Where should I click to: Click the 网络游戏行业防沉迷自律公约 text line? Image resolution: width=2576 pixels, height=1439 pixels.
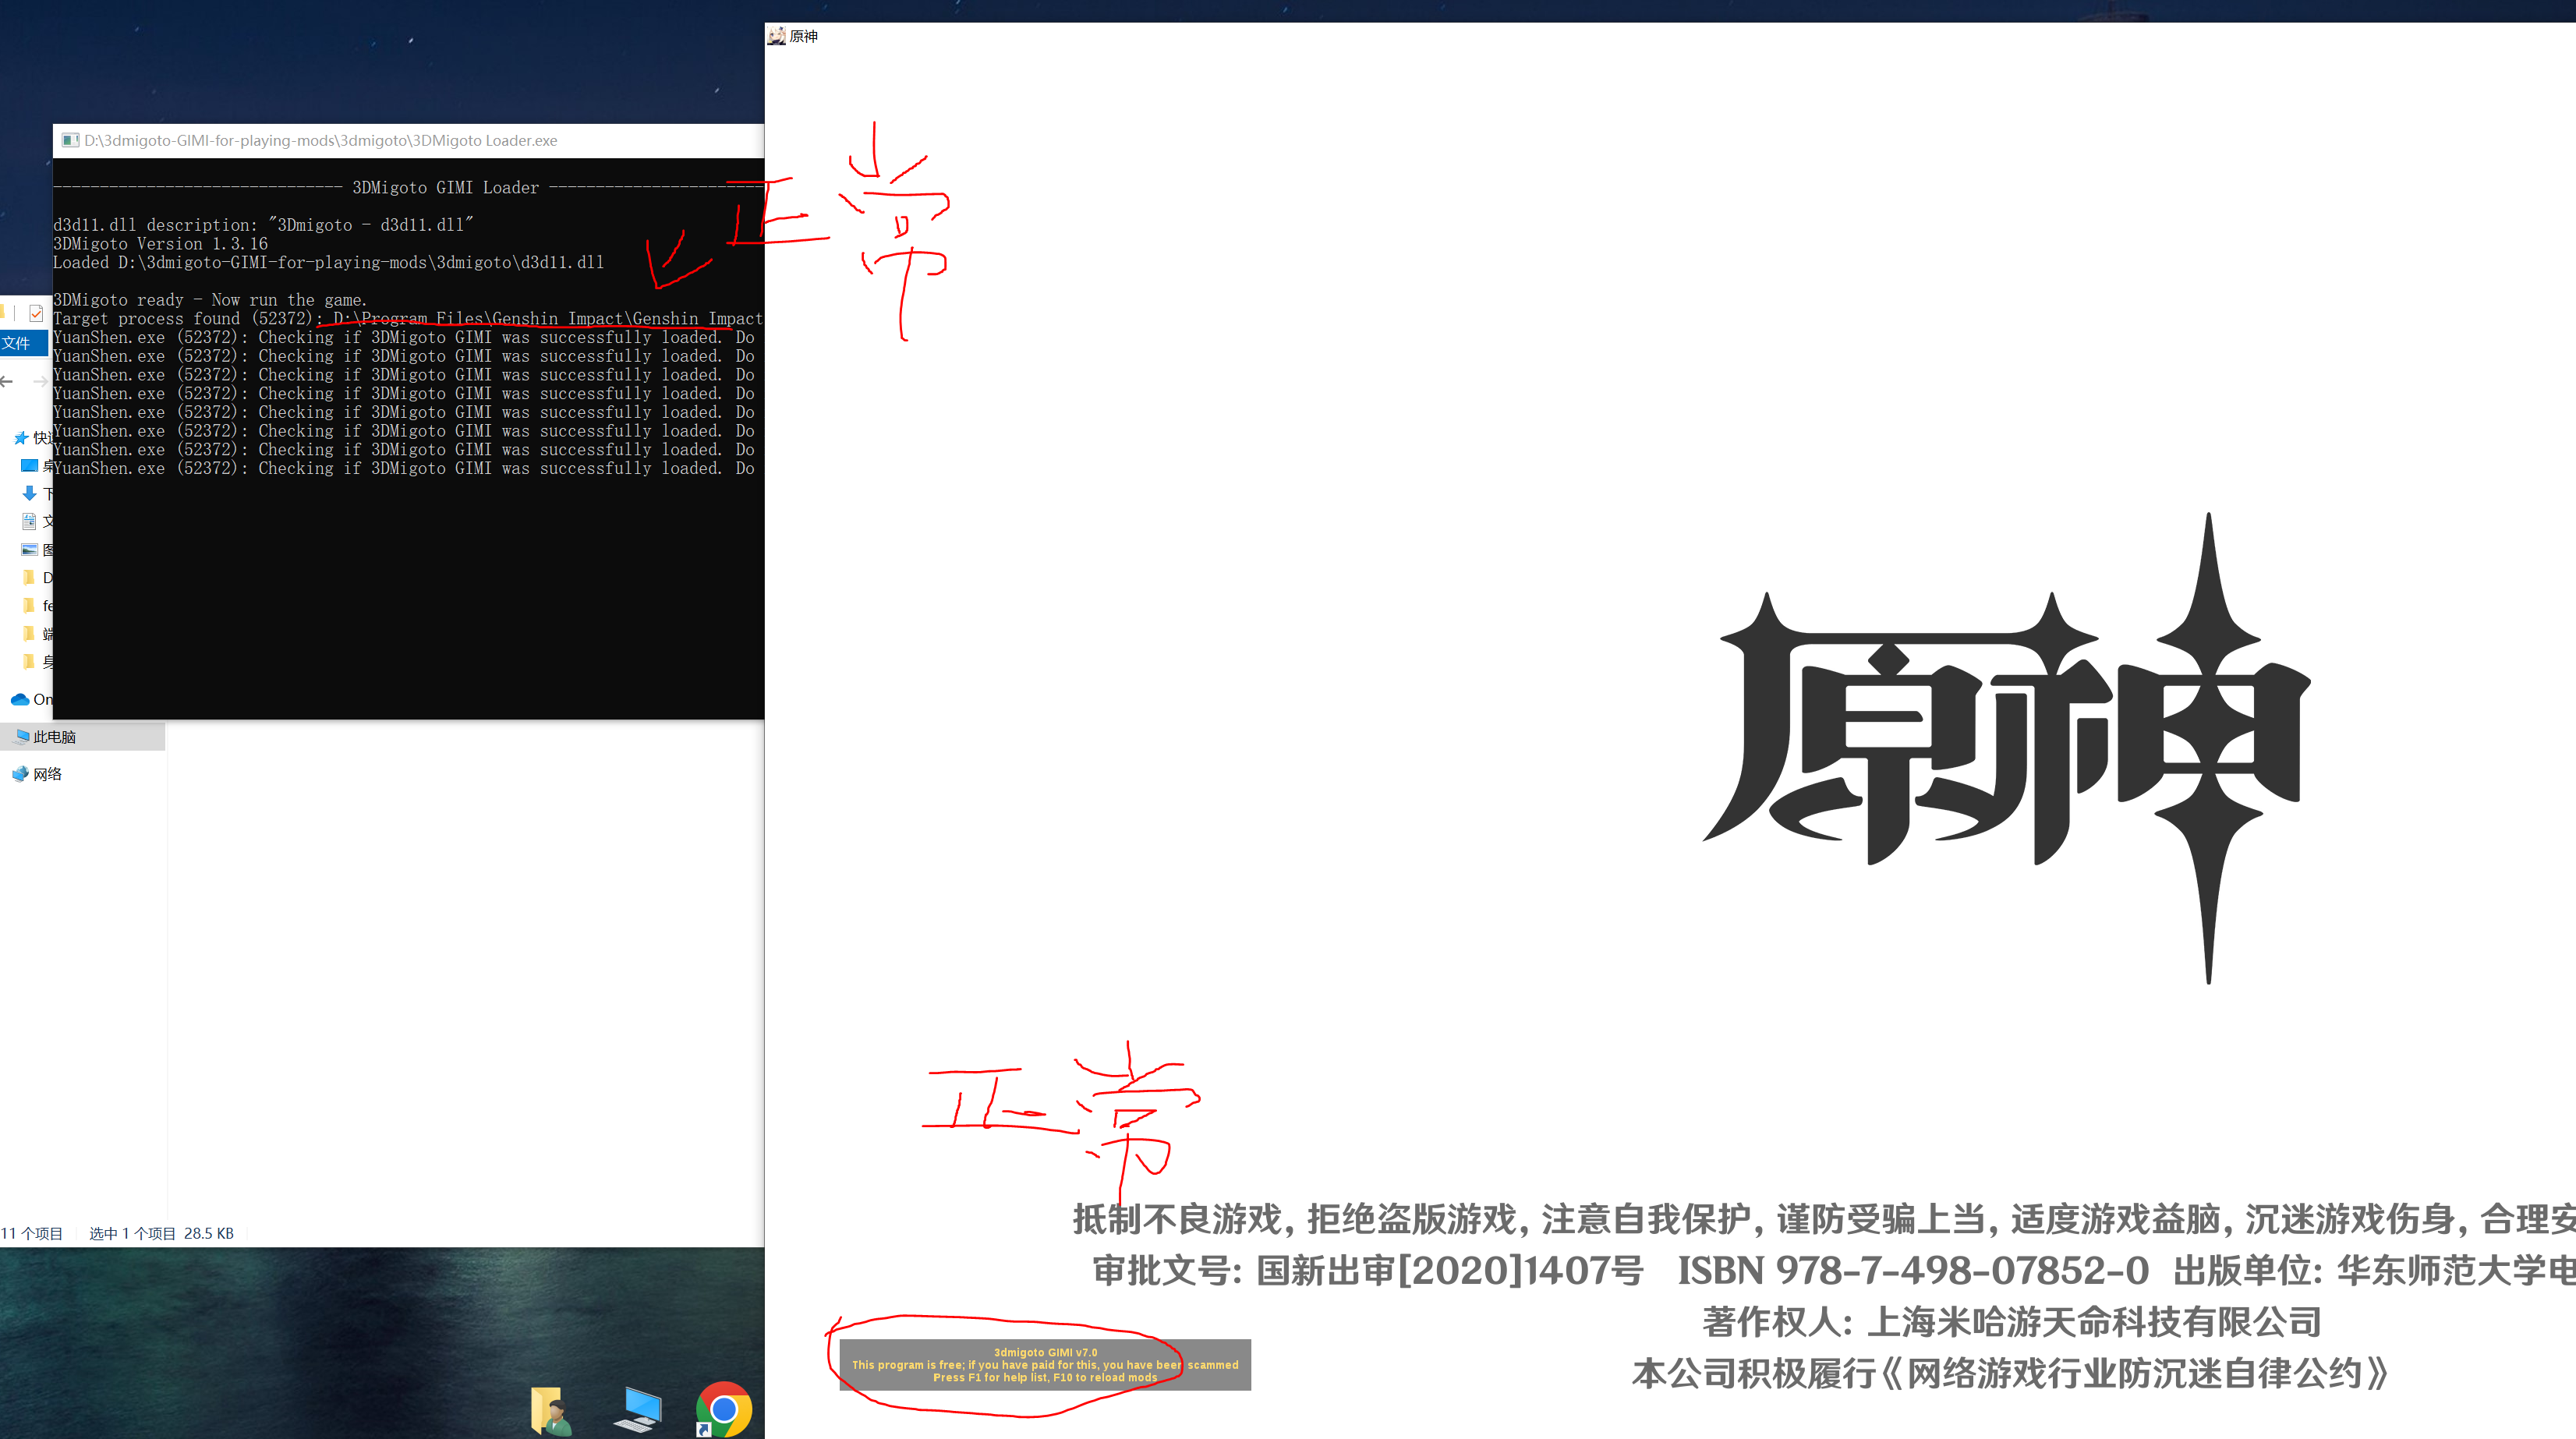(2010, 1374)
